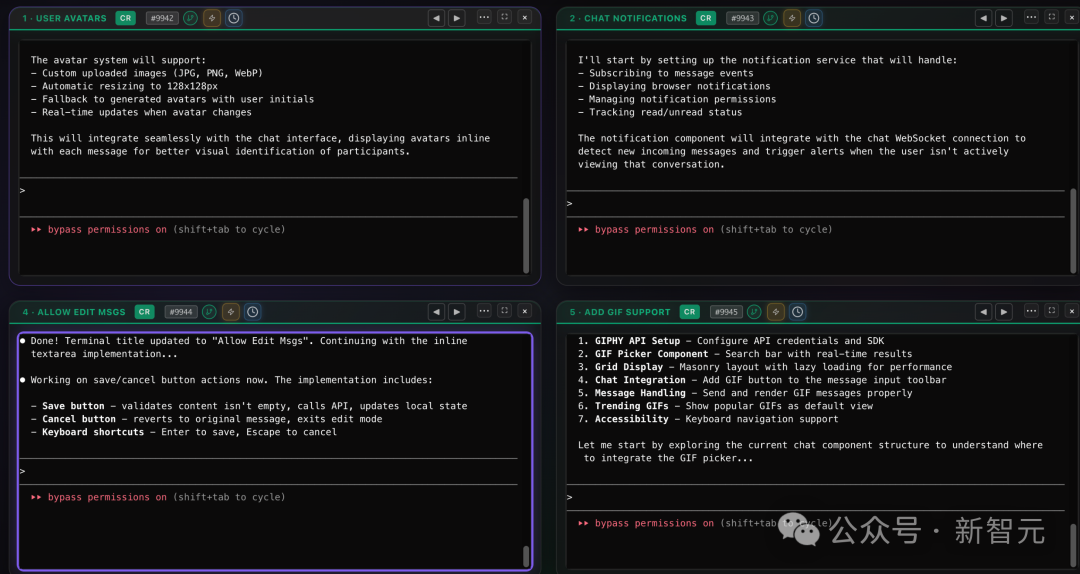
Task: Expand Chat Notifications panel to fullscreen
Action: tap(1052, 17)
